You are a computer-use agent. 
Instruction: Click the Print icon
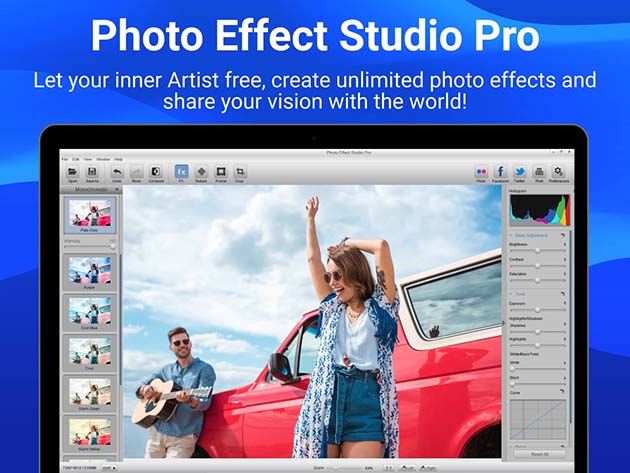pyautogui.click(x=539, y=172)
